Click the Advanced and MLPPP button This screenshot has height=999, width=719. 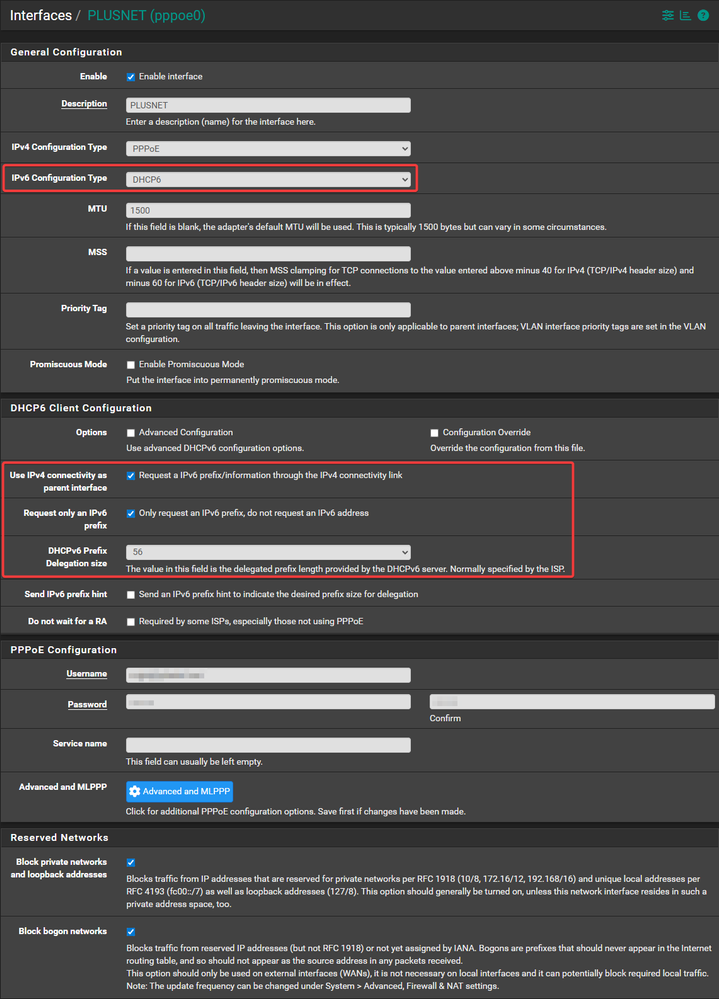pos(179,791)
